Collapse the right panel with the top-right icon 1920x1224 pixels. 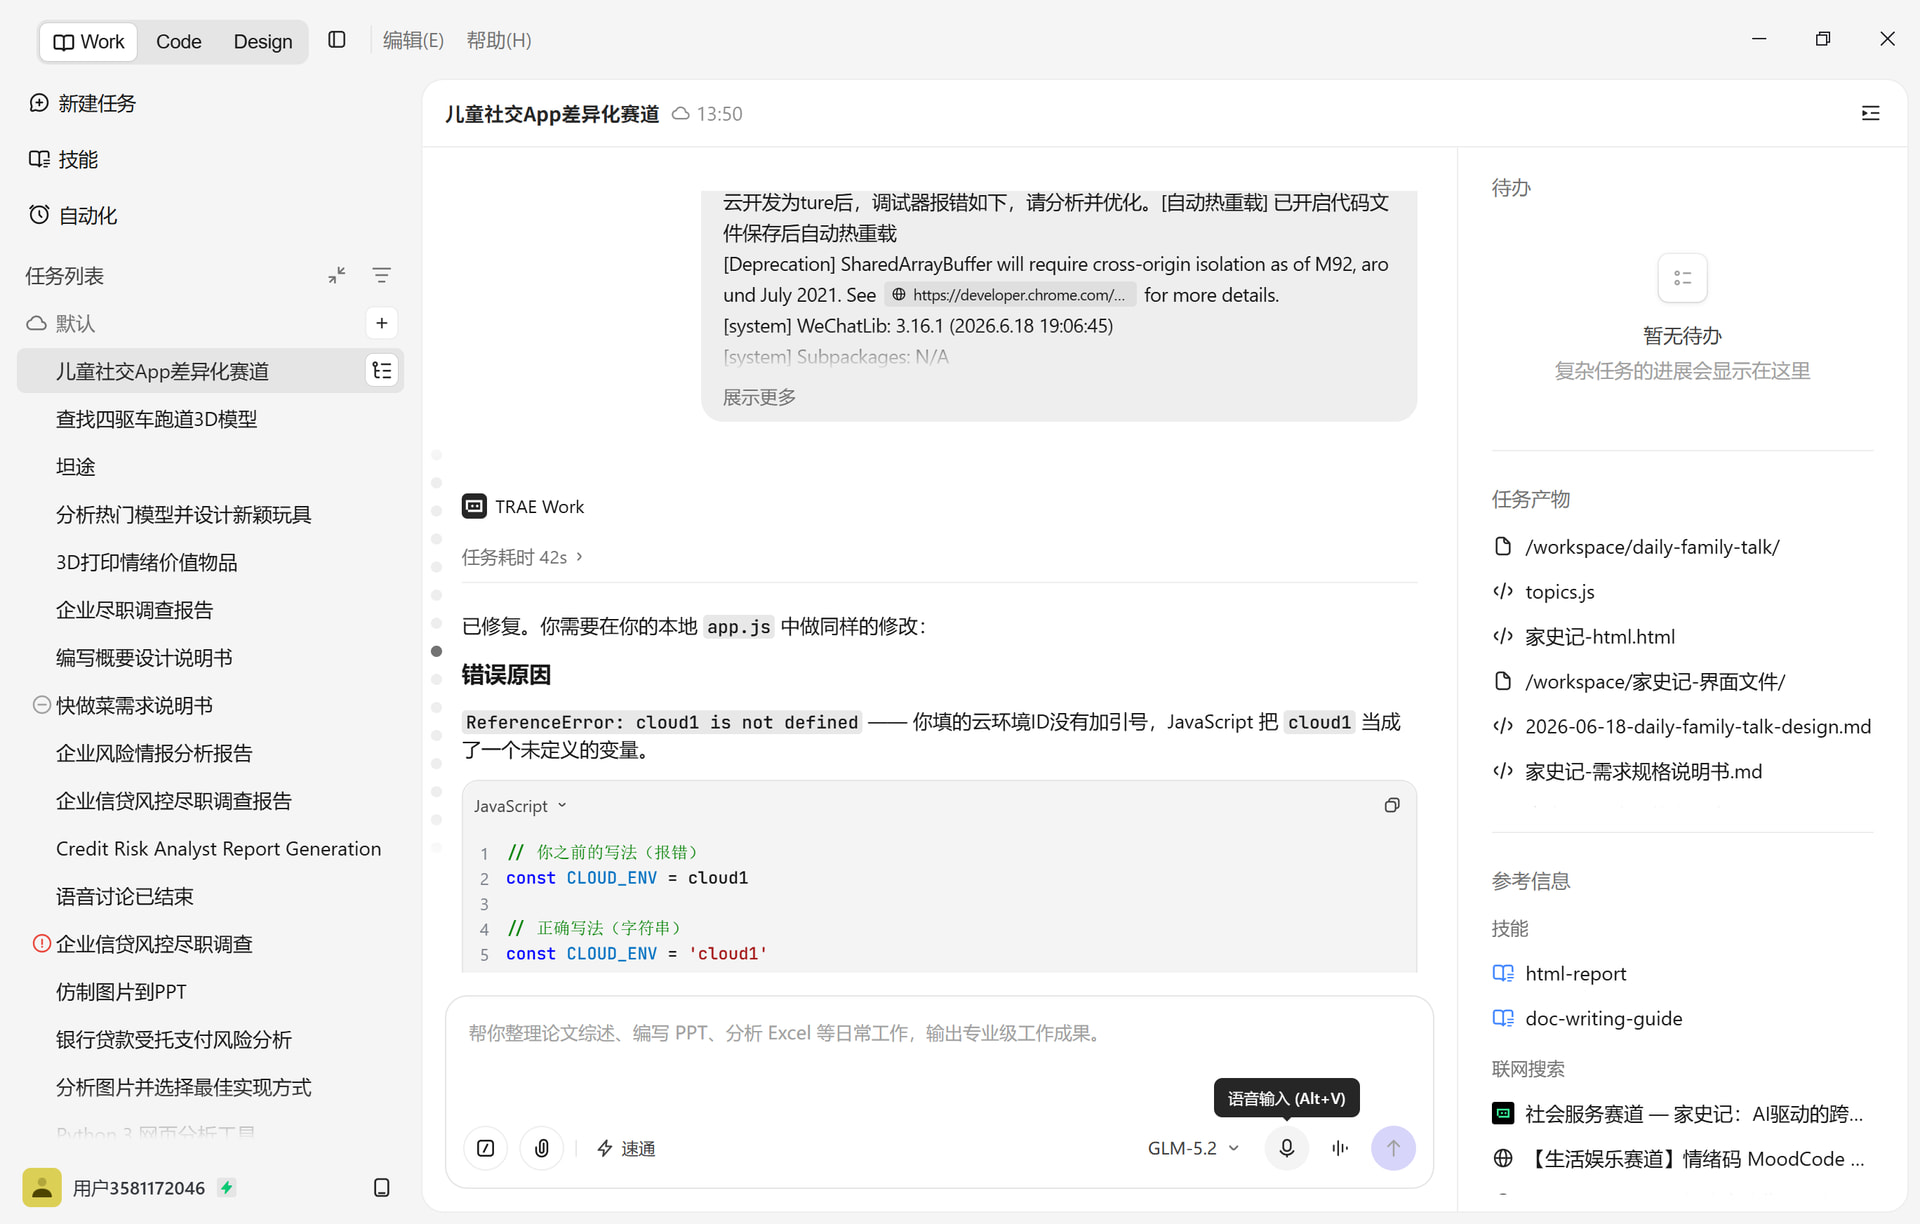point(1870,113)
